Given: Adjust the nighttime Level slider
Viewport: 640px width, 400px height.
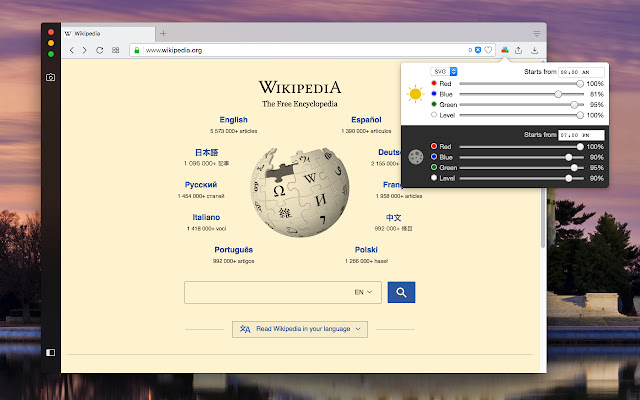Looking at the screenshot, I should point(521,178).
